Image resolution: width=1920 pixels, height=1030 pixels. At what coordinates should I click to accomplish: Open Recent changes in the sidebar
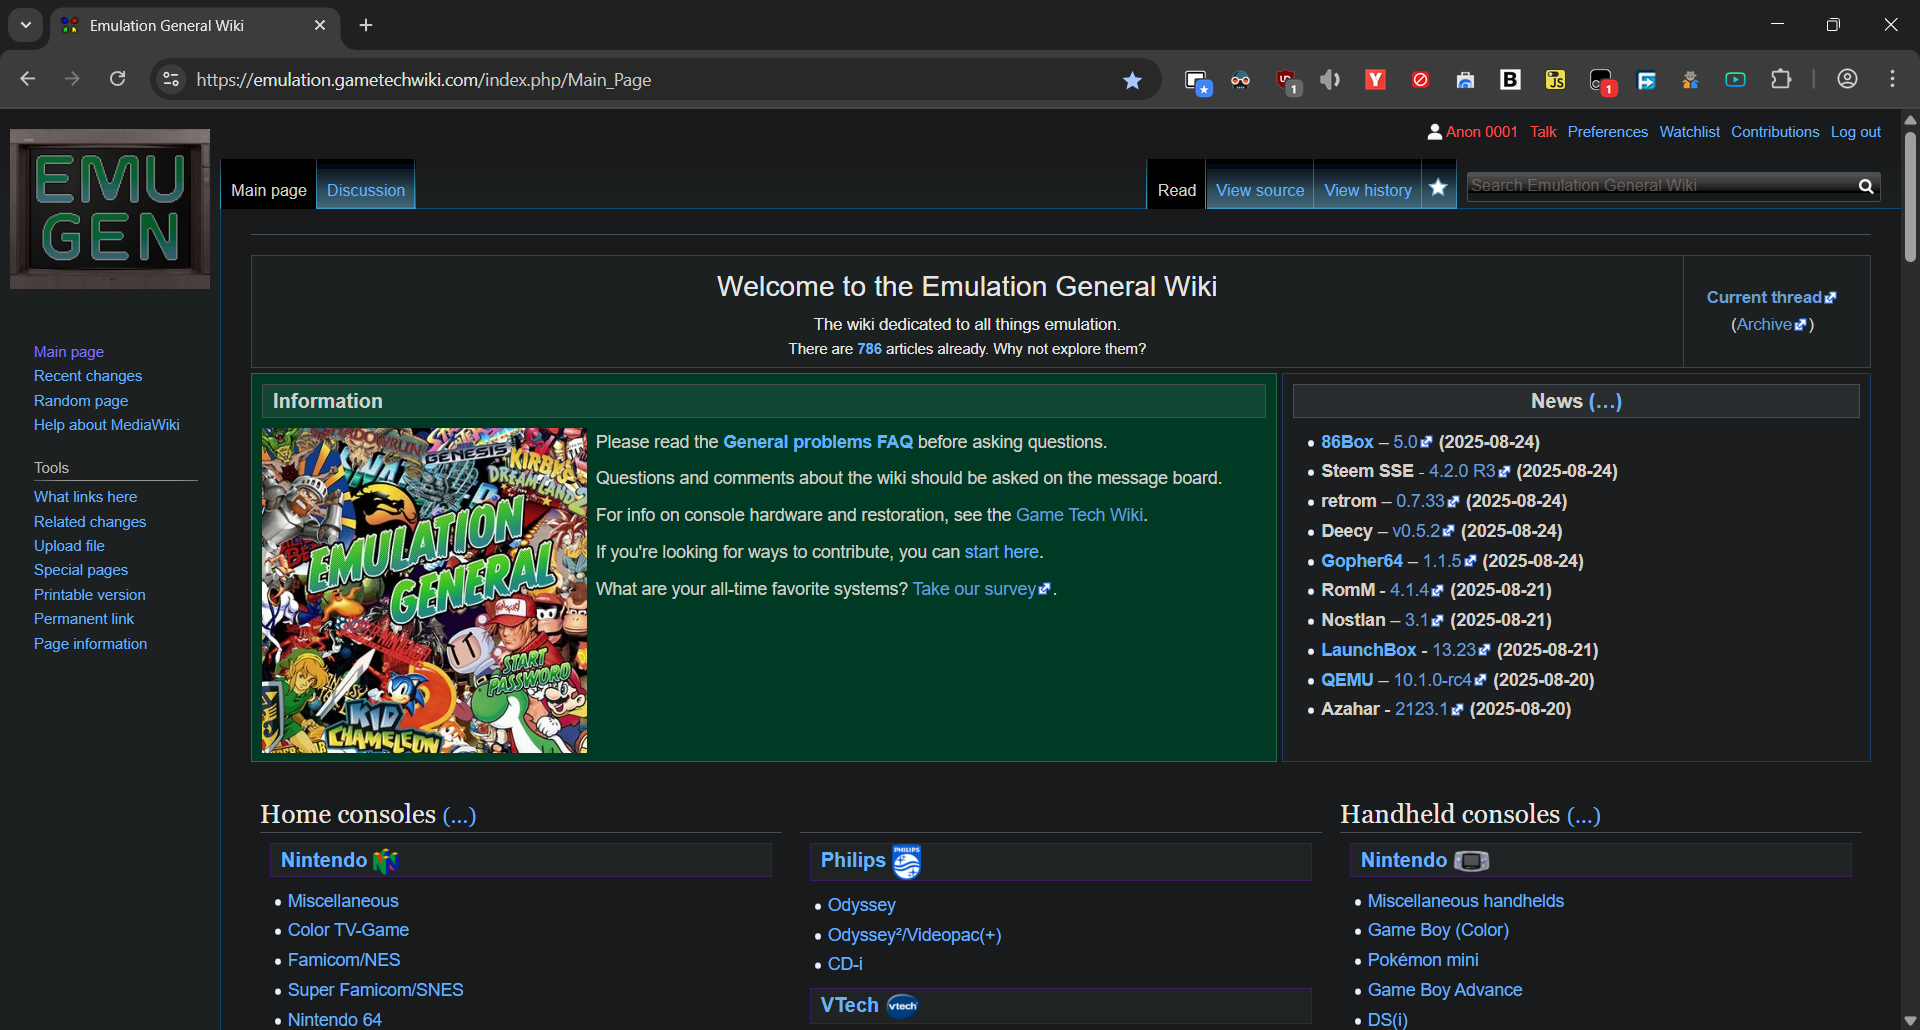point(88,376)
